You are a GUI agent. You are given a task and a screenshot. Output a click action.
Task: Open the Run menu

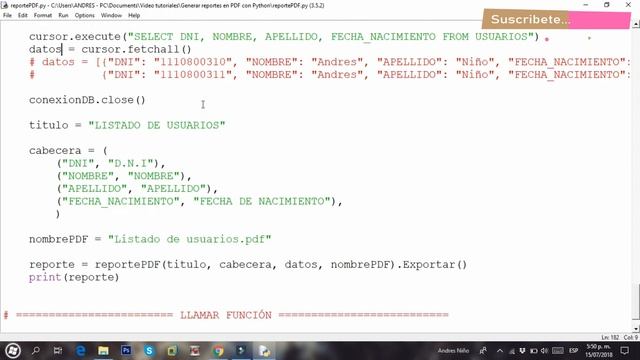pos(63,15)
